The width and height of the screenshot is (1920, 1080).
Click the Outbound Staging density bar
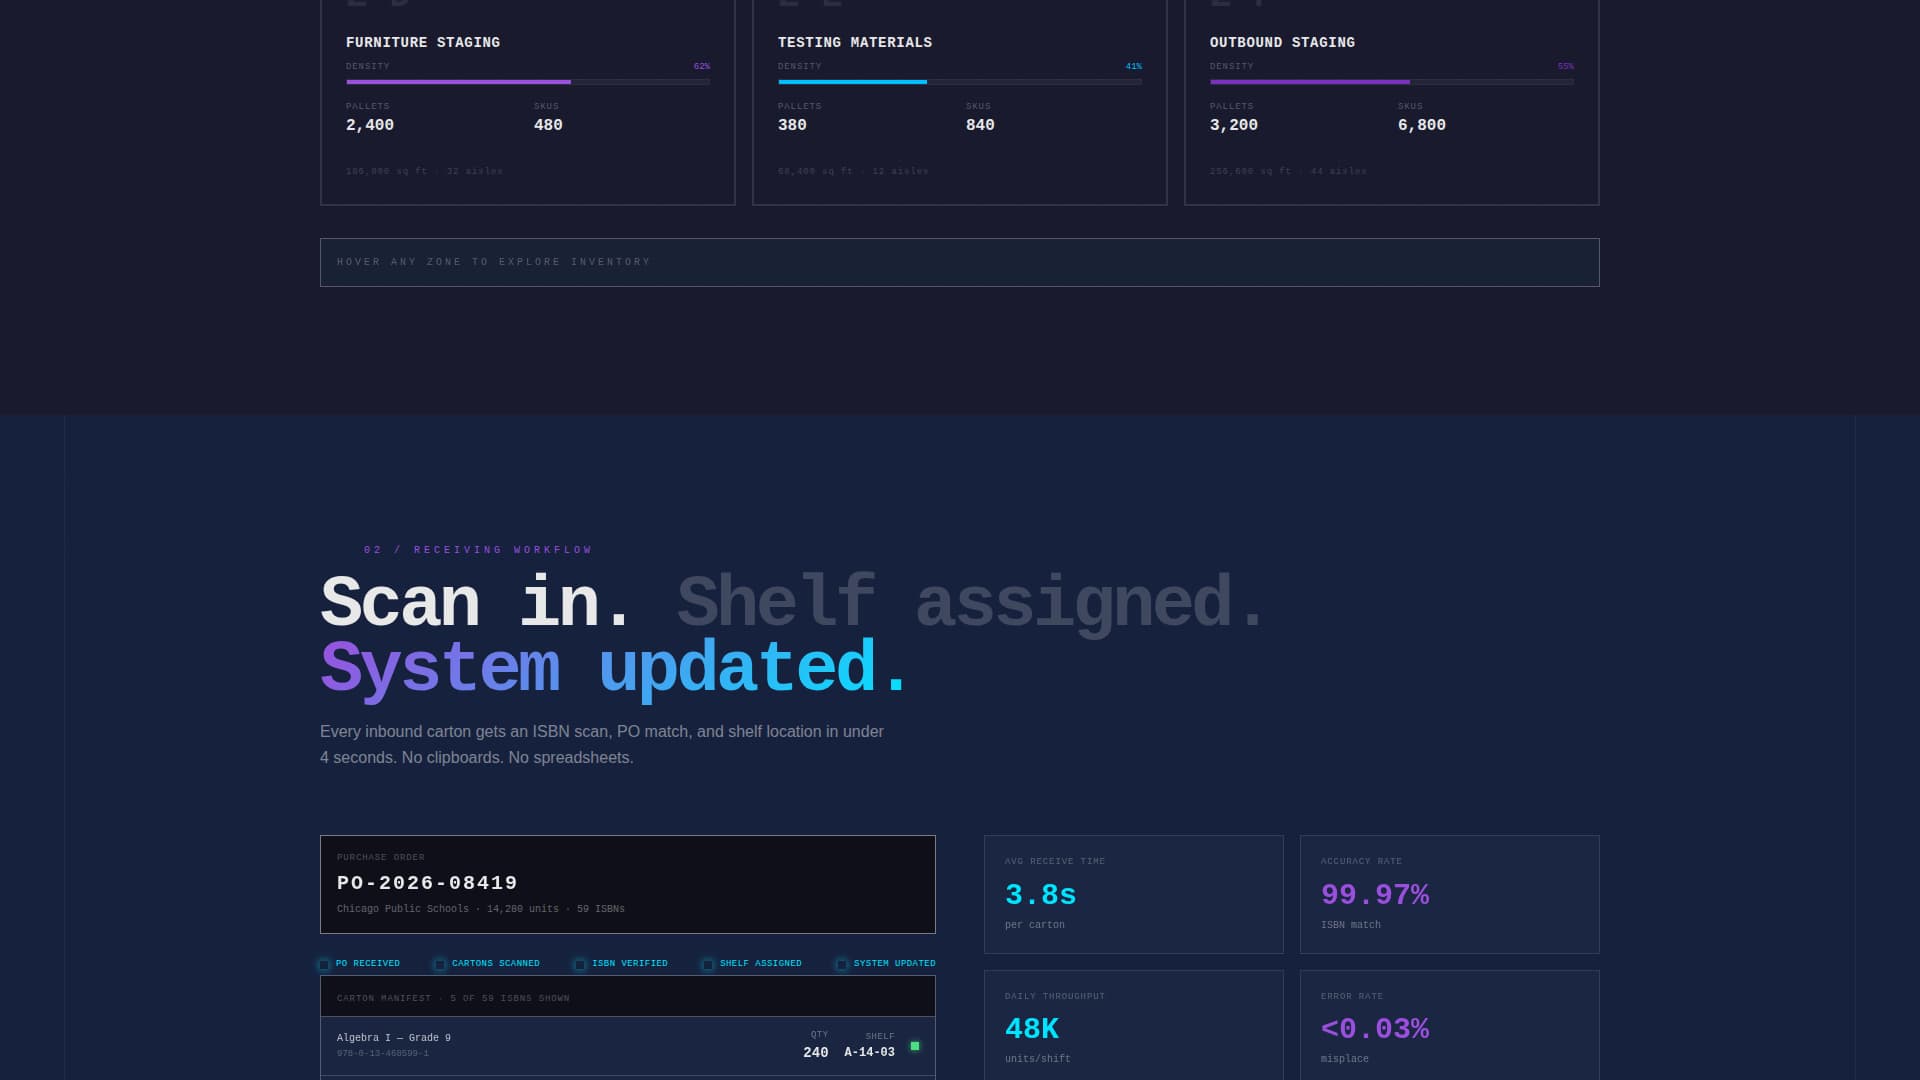tap(1392, 82)
